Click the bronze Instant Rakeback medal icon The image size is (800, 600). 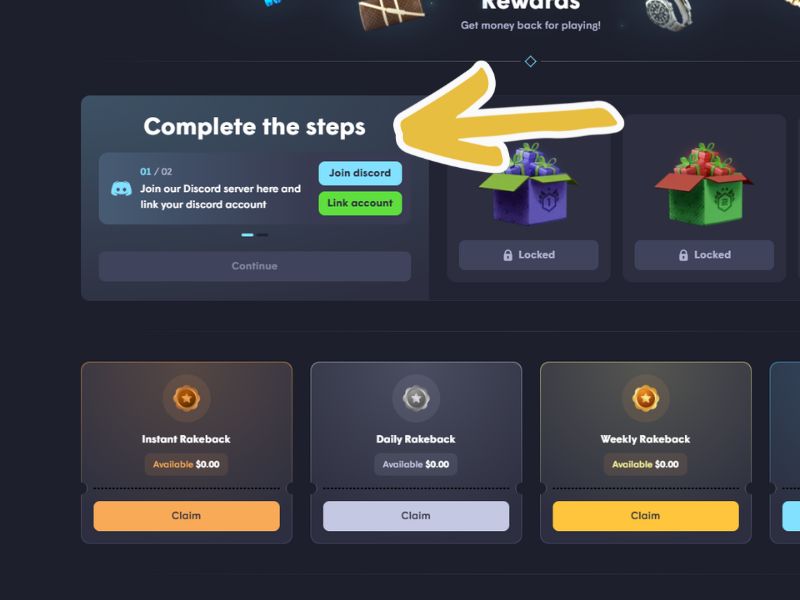(187, 398)
